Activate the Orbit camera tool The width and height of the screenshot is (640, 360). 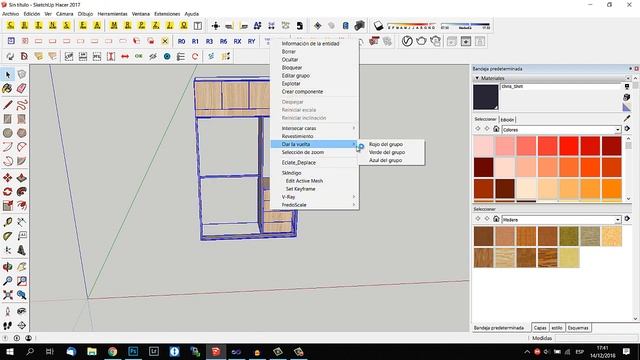coord(7,267)
